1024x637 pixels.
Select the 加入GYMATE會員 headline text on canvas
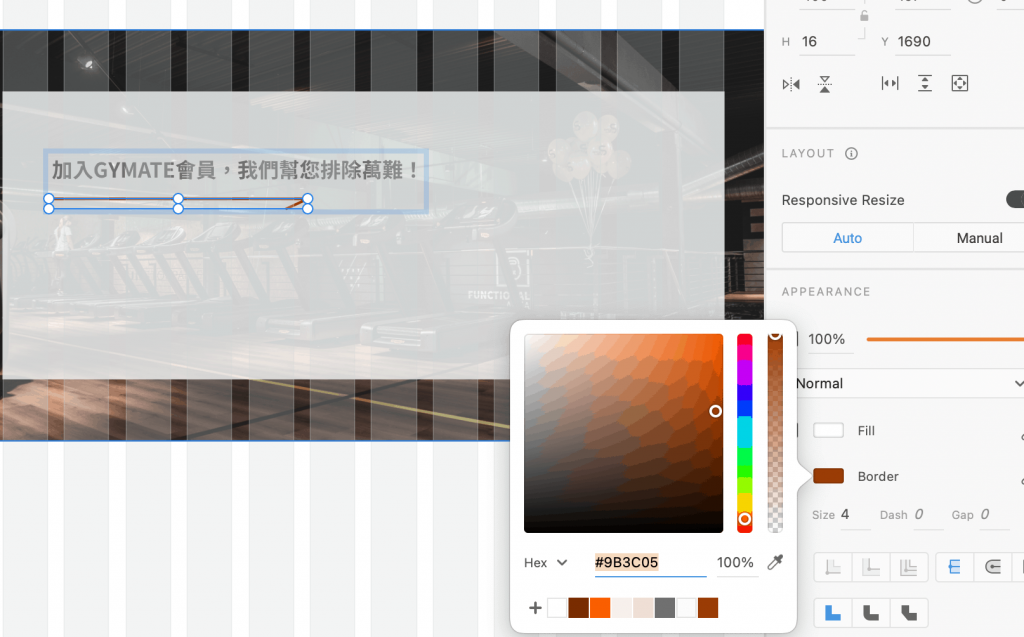(x=236, y=171)
